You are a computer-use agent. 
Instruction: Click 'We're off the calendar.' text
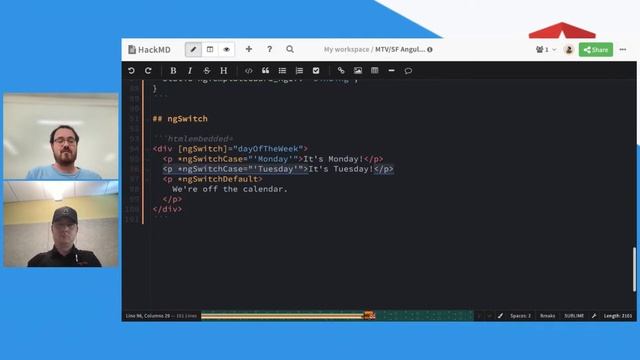pos(230,189)
